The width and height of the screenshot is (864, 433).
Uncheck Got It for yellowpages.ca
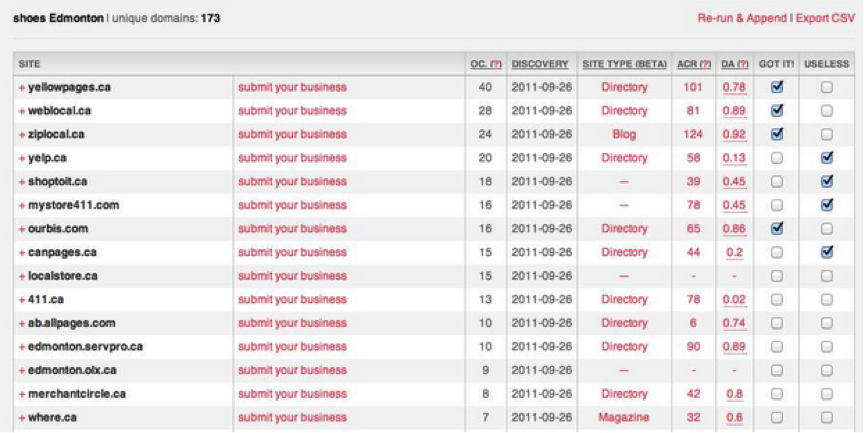(x=777, y=87)
